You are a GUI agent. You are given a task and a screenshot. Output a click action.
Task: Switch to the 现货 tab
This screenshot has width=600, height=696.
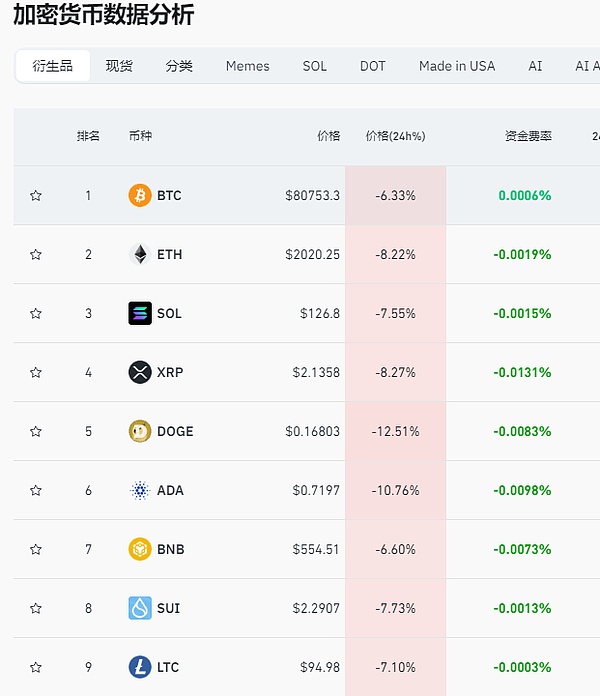pos(119,66)
